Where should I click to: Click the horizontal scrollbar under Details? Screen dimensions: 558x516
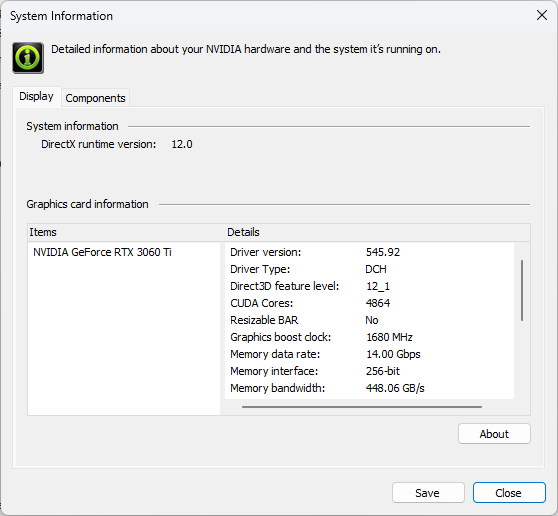[362, 406]
